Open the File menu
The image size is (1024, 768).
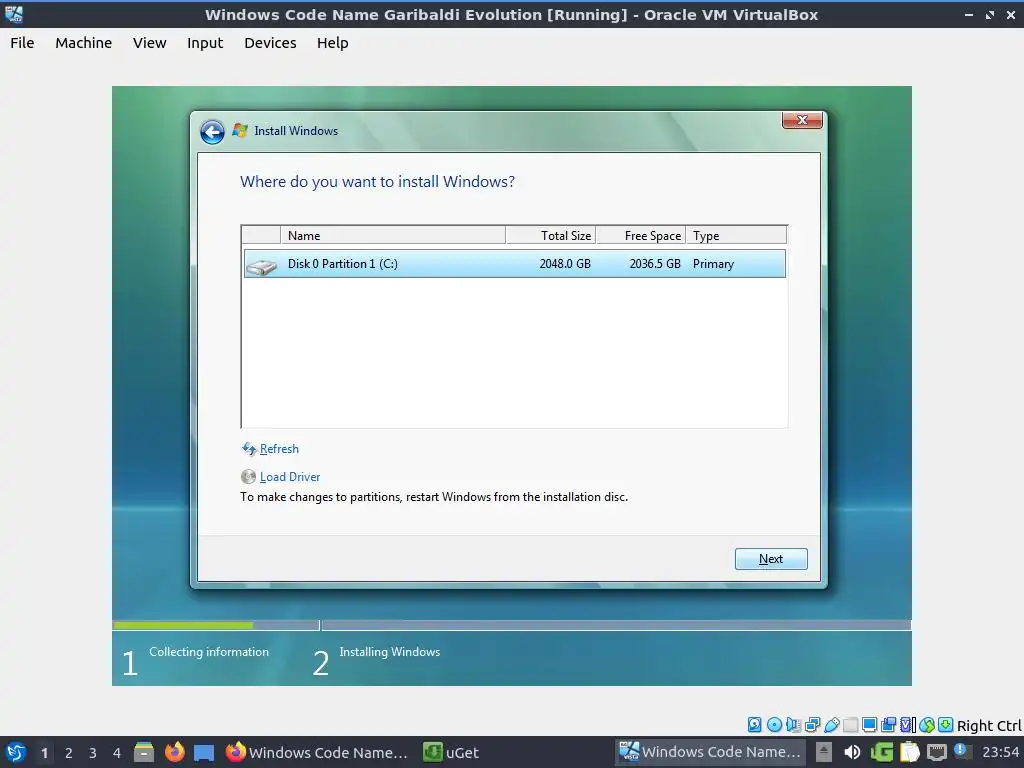(x=22, y=43)
